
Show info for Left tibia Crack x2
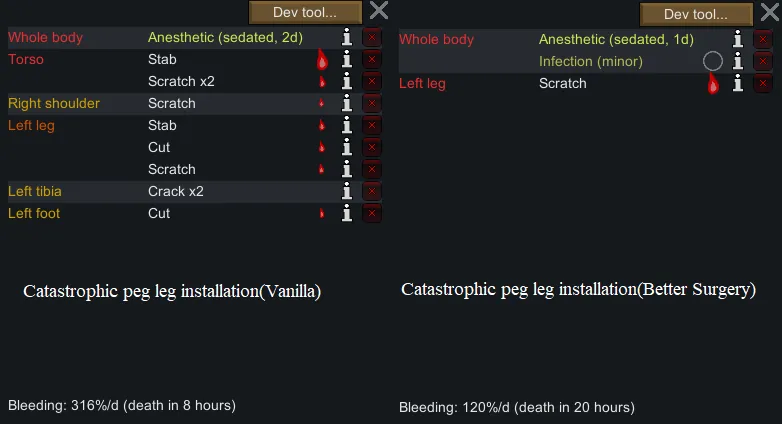pos(347,192)
